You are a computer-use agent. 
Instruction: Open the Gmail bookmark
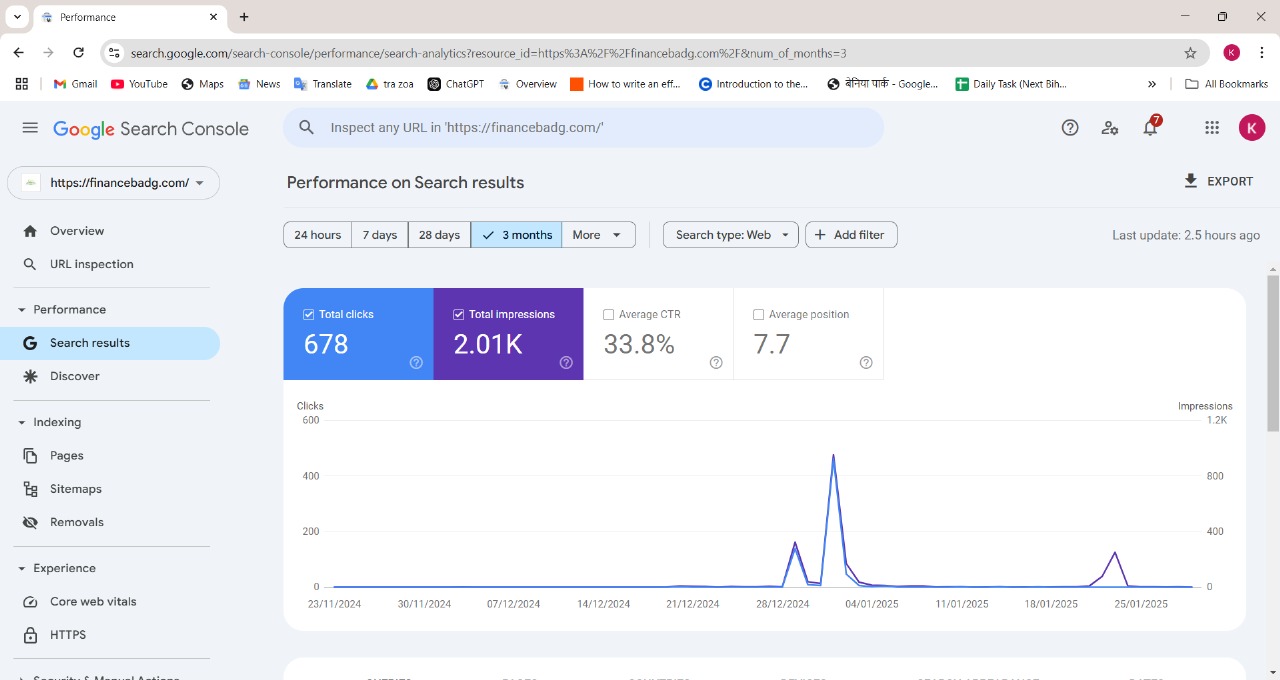75,84
